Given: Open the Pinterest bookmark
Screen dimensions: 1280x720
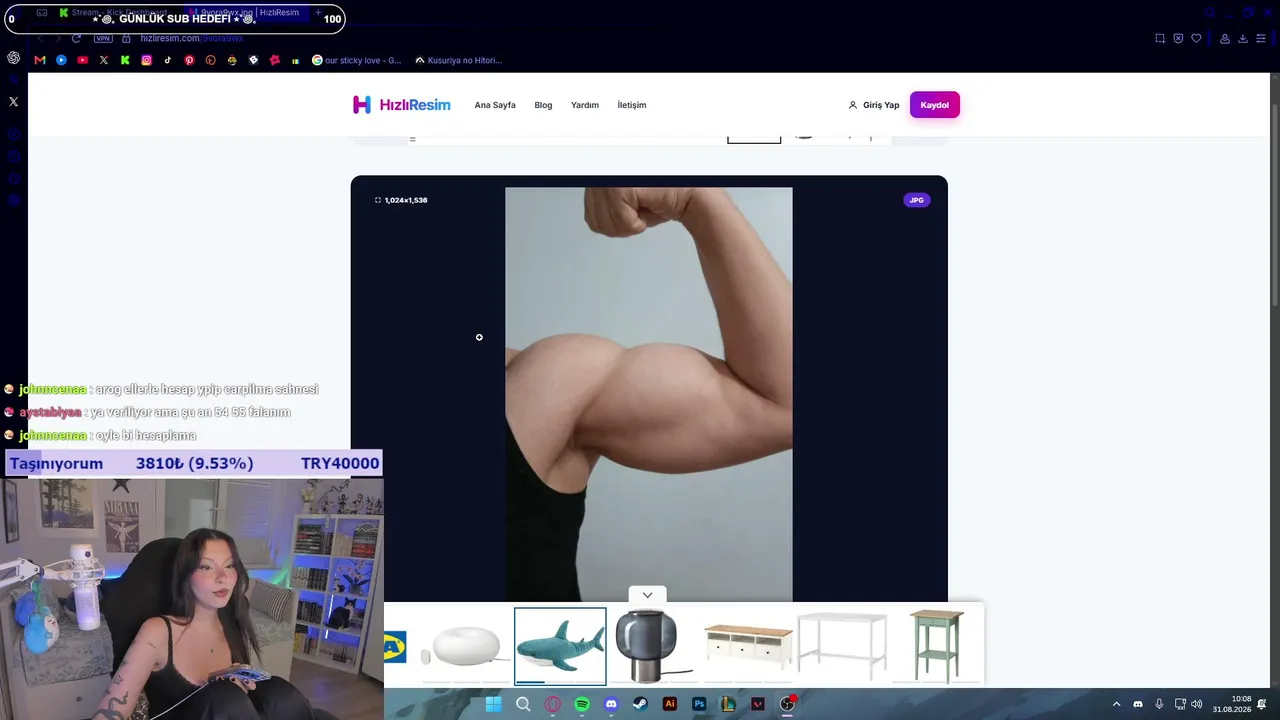Looking at the screenshot, I should click(189, 60).
